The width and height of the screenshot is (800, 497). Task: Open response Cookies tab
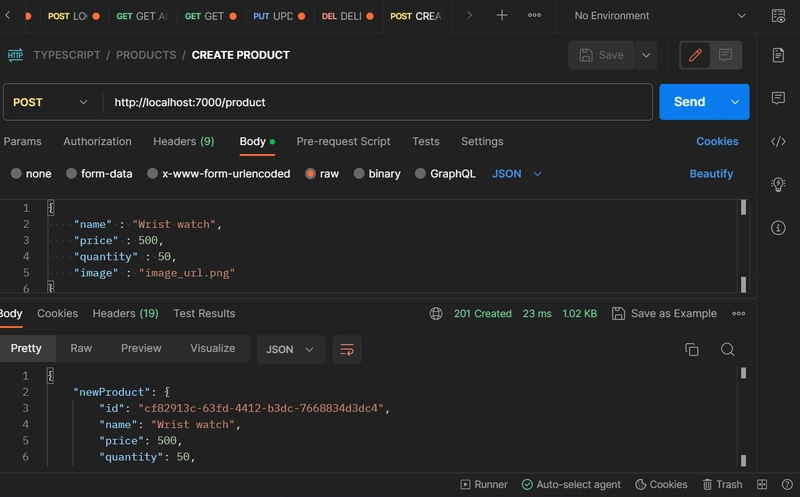[58, 313]
